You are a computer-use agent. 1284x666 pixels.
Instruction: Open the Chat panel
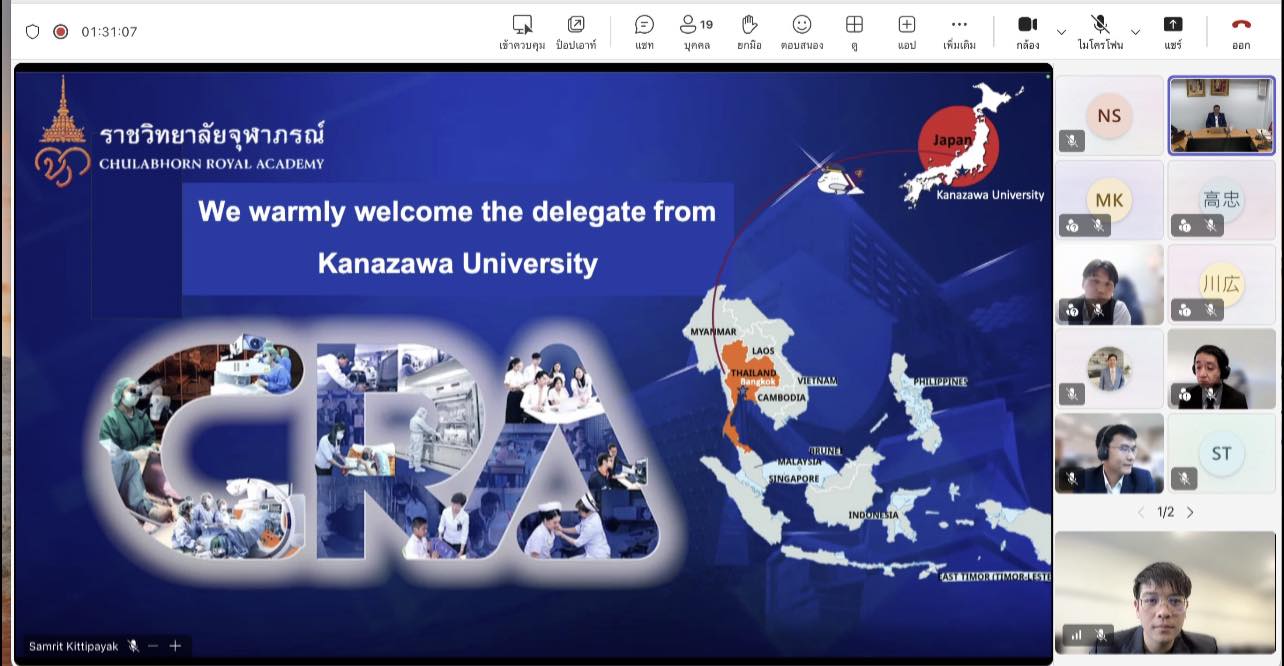coord(644,31)
